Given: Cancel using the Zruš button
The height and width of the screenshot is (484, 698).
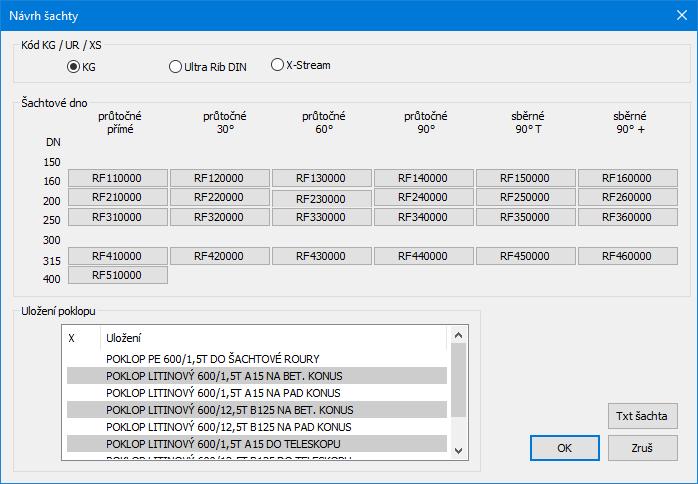Looking at the screenshot, I should point(642,448).
